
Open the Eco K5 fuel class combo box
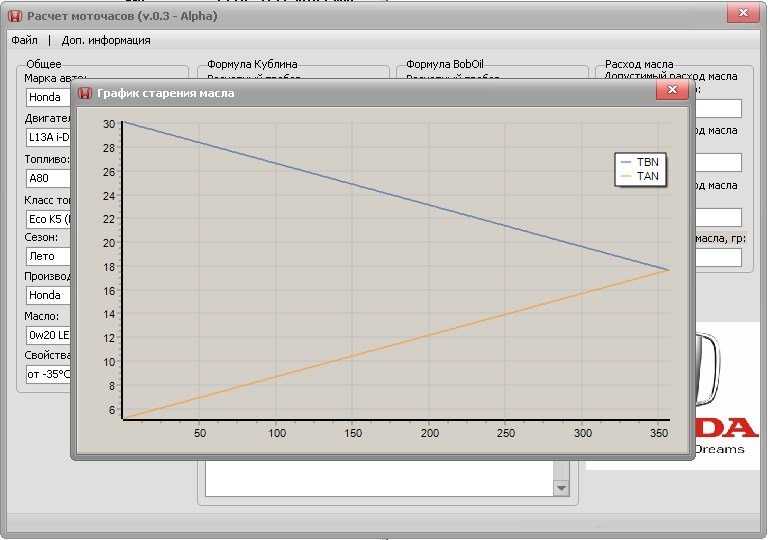pos(48,219)
